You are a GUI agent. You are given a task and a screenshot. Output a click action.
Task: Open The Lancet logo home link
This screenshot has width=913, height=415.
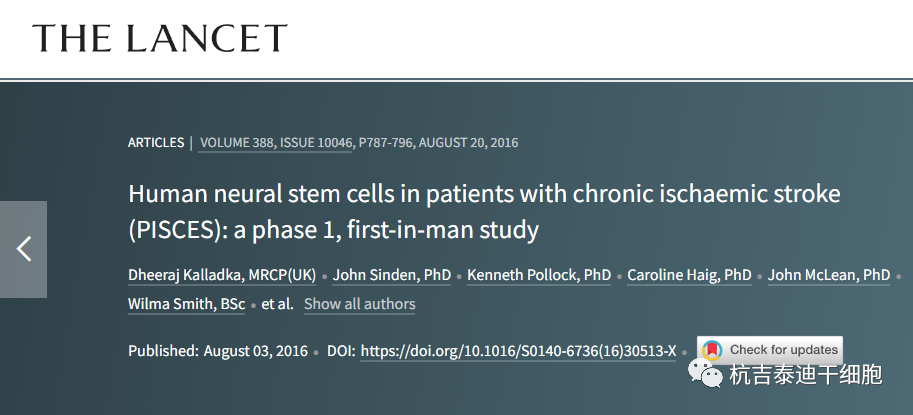point(160,38)
